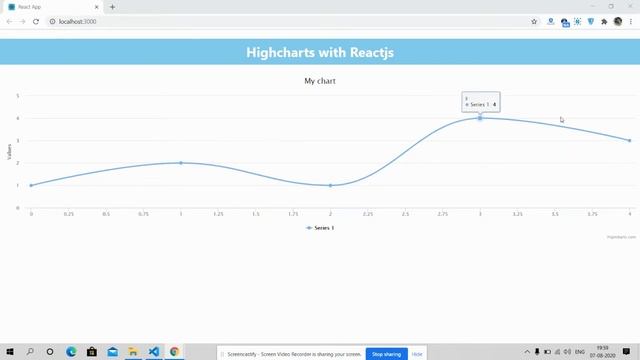Close the React App tab
The height and width of the screenshot is (360, 640).
point(97,7)
